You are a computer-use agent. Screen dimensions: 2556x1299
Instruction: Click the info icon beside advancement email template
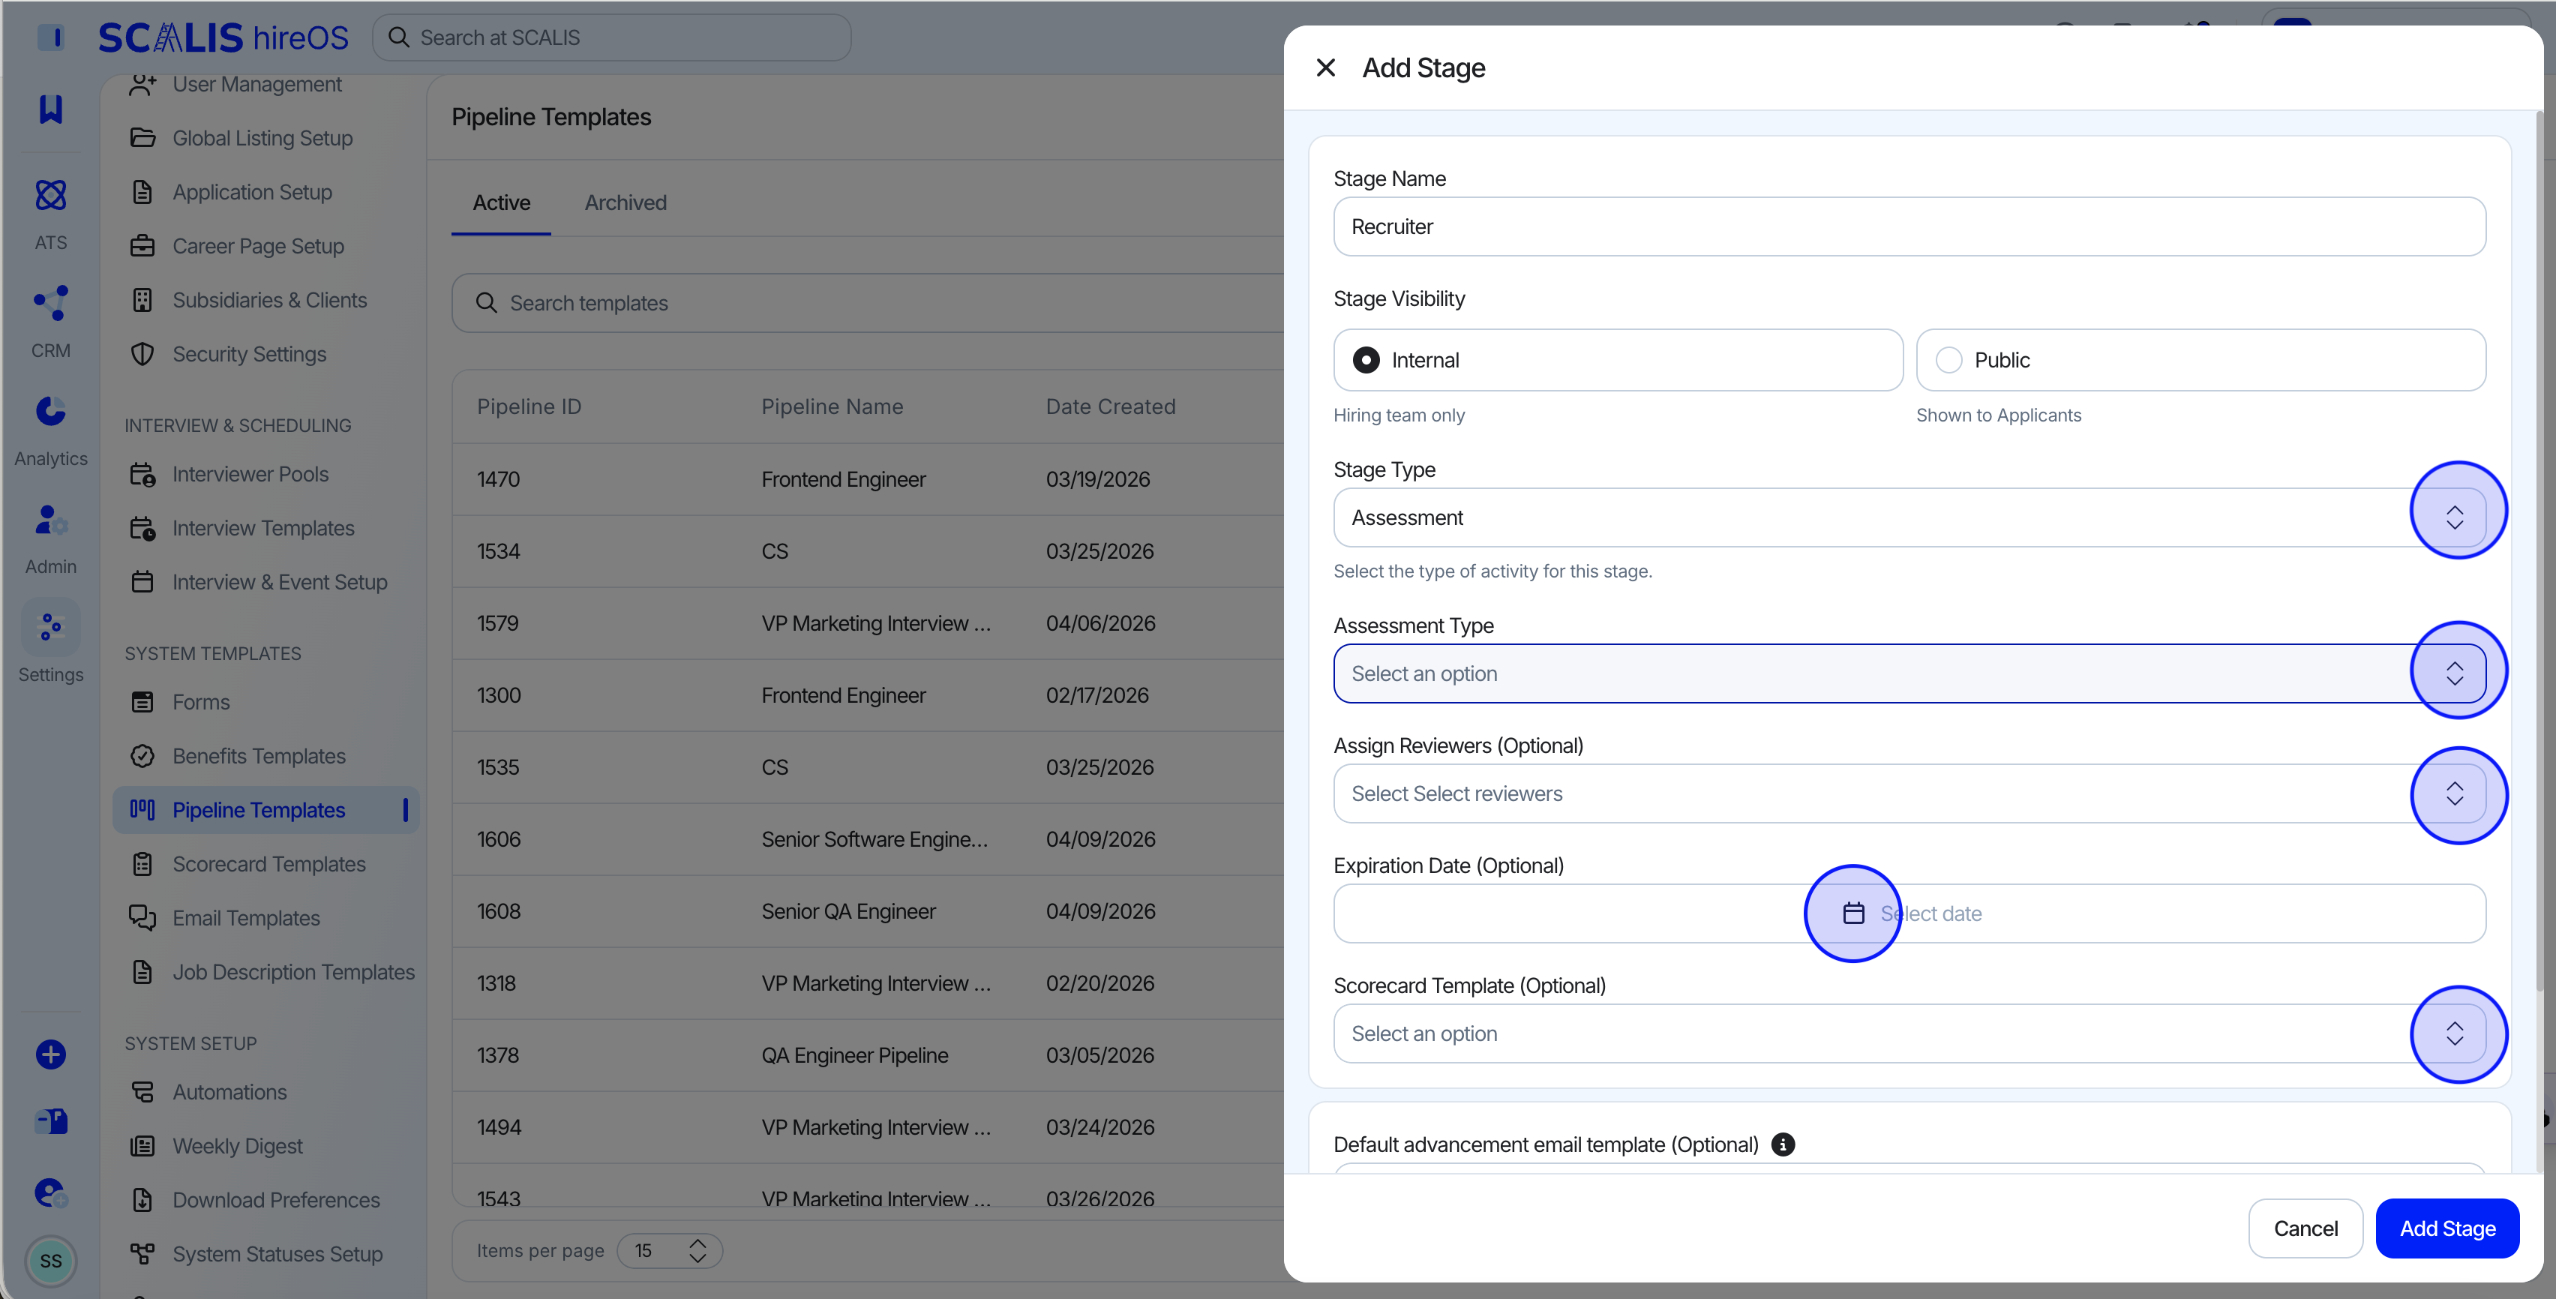point(1783,1144)
